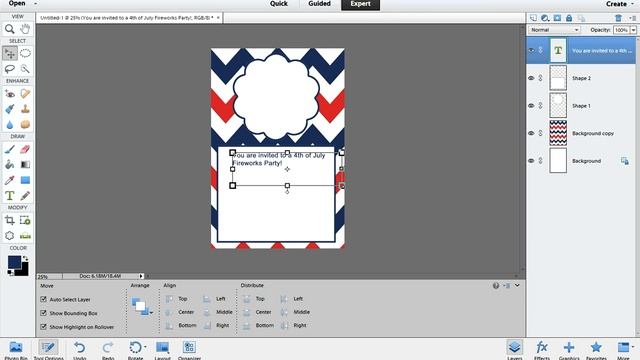Delete layer with the trash icon
The width and height of the screenshot is (640, 360).
click(x=618, y=18)
